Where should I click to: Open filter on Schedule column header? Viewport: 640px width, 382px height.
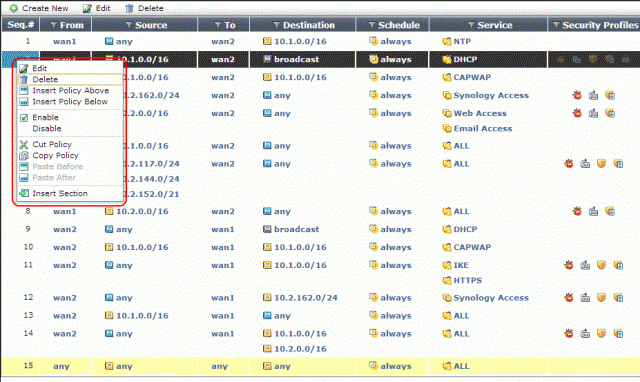coord(371,25)
